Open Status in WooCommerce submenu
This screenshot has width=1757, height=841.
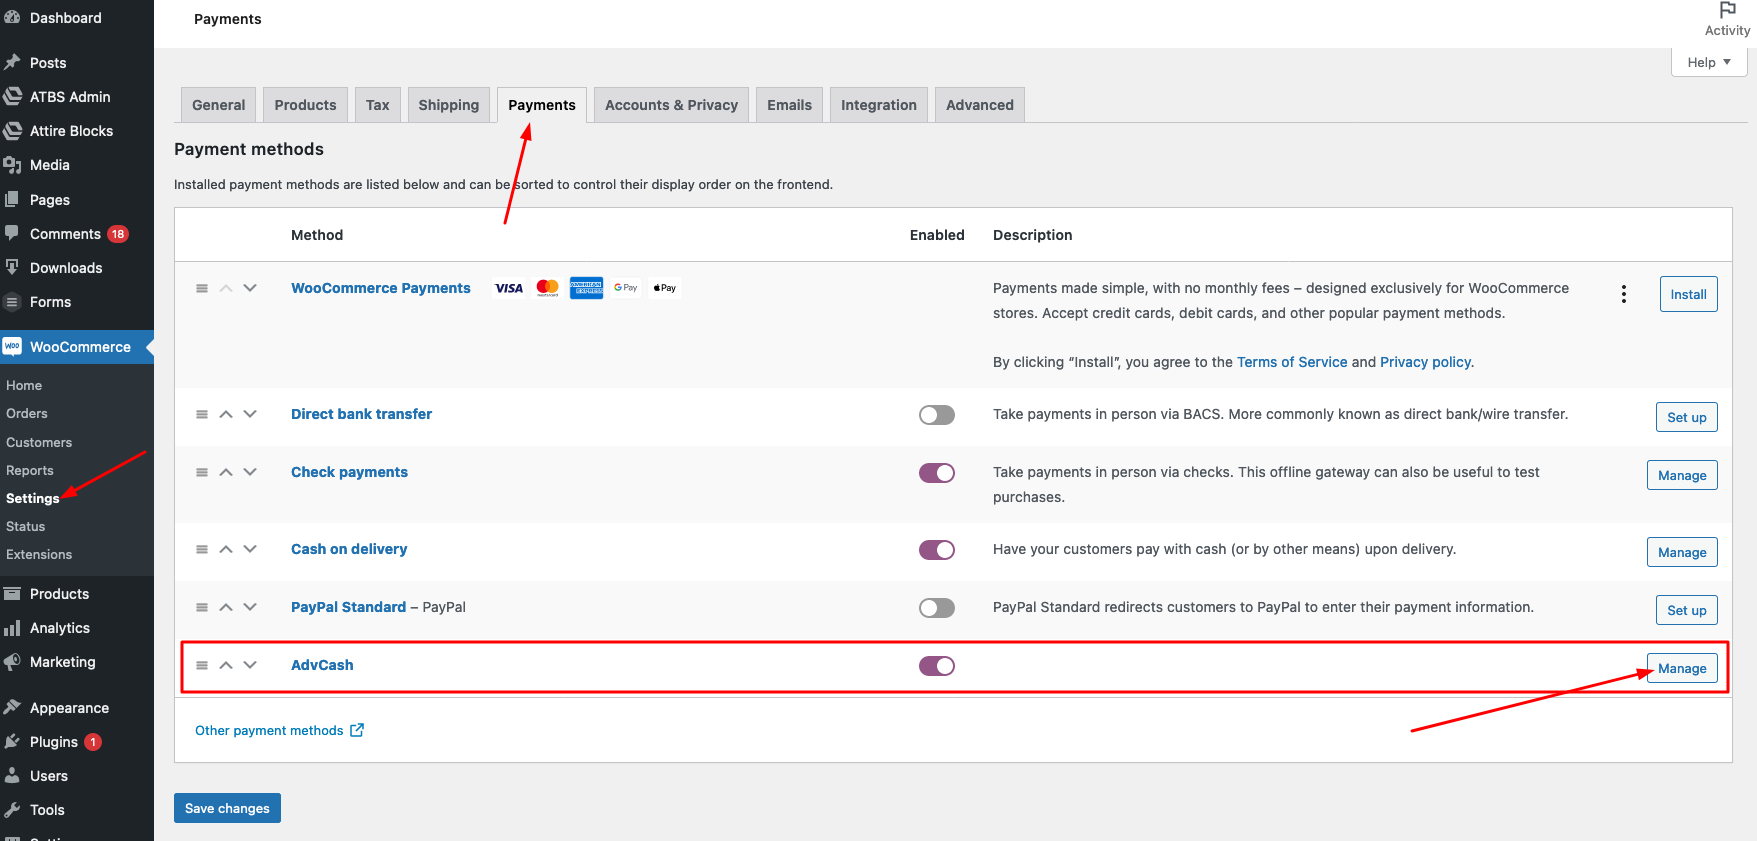click(x=26, y=526)
